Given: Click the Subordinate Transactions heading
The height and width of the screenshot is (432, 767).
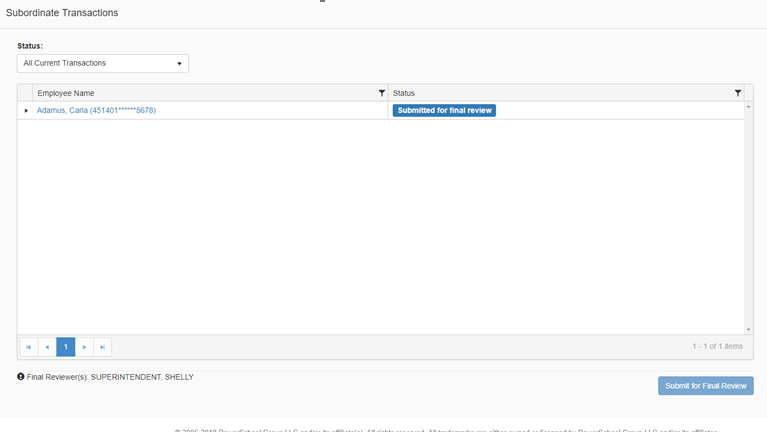Looking at the screenshot, I should click(62, 13).
